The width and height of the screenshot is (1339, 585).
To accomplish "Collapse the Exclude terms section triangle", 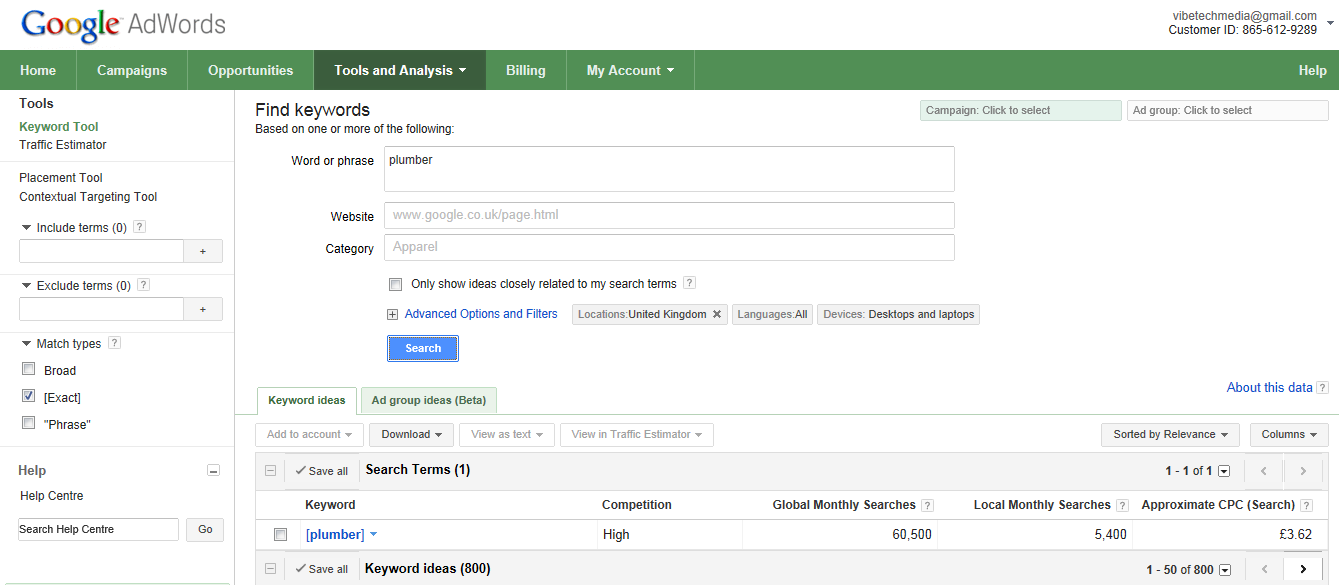I will pyautogui.click(x=26, y=286).
